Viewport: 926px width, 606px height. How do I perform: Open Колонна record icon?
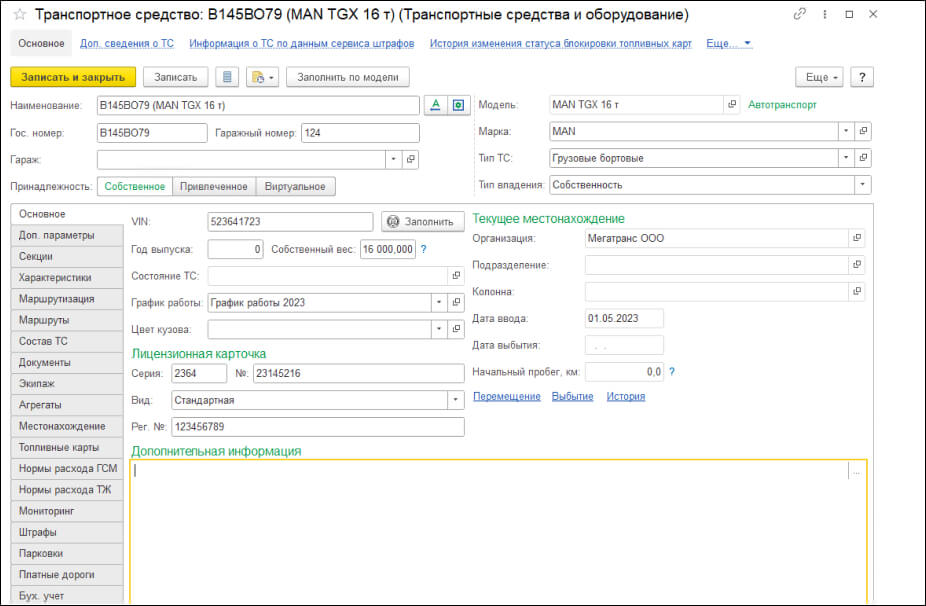[856, 291]
